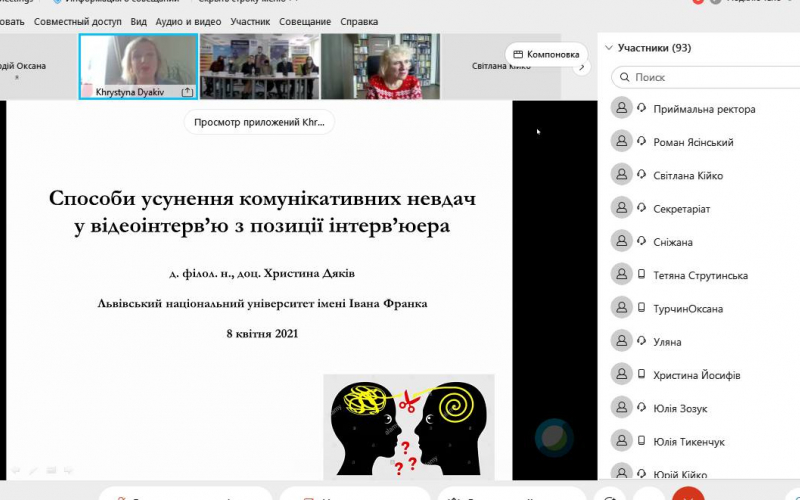Click avatar icon of Сніжана
This screenshot has height=500, width=800.
[x=621, y=241]
